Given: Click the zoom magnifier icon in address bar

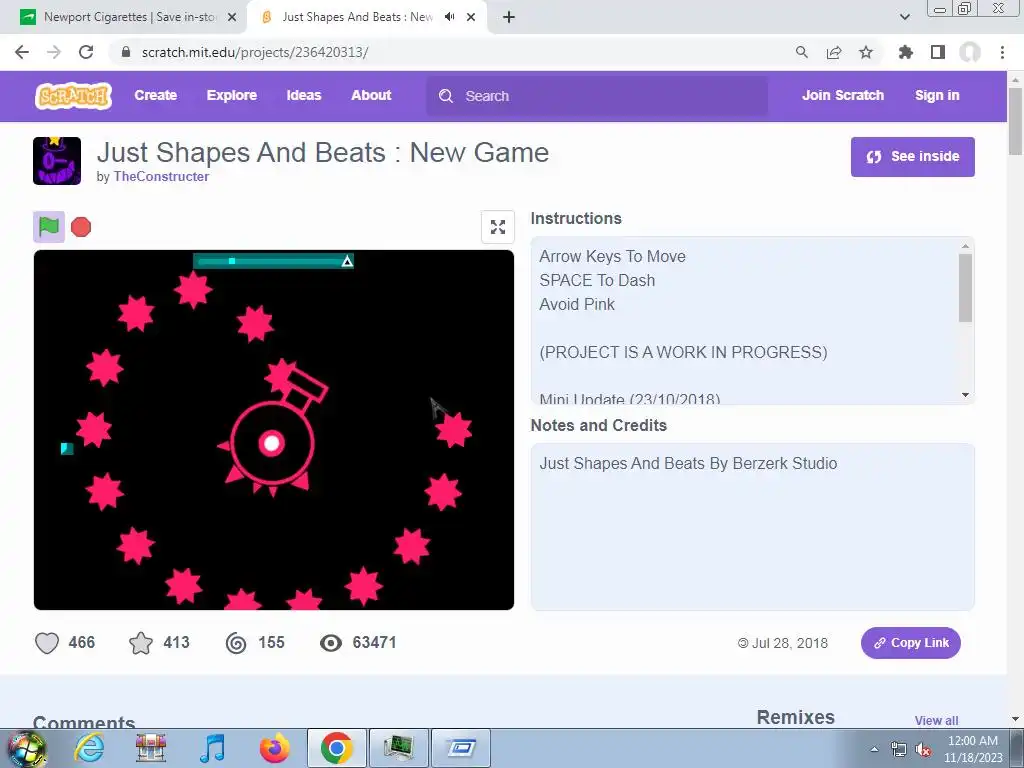Looking at the screenshot, I should click(x=802, y=52).
